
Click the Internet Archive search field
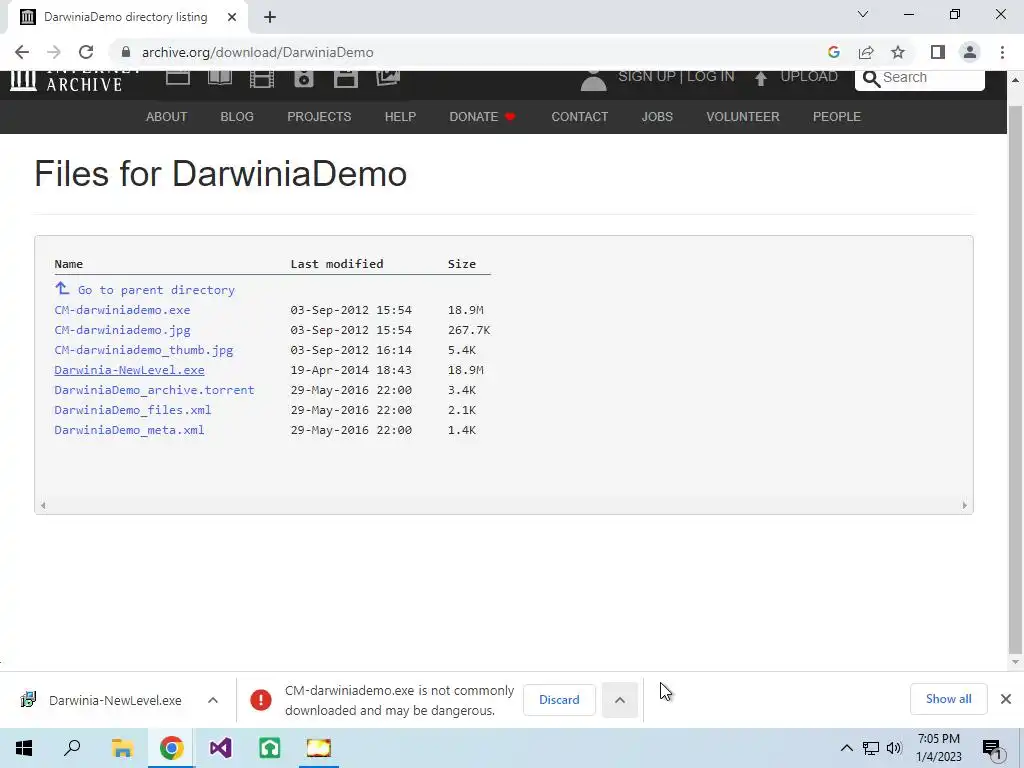920,80
